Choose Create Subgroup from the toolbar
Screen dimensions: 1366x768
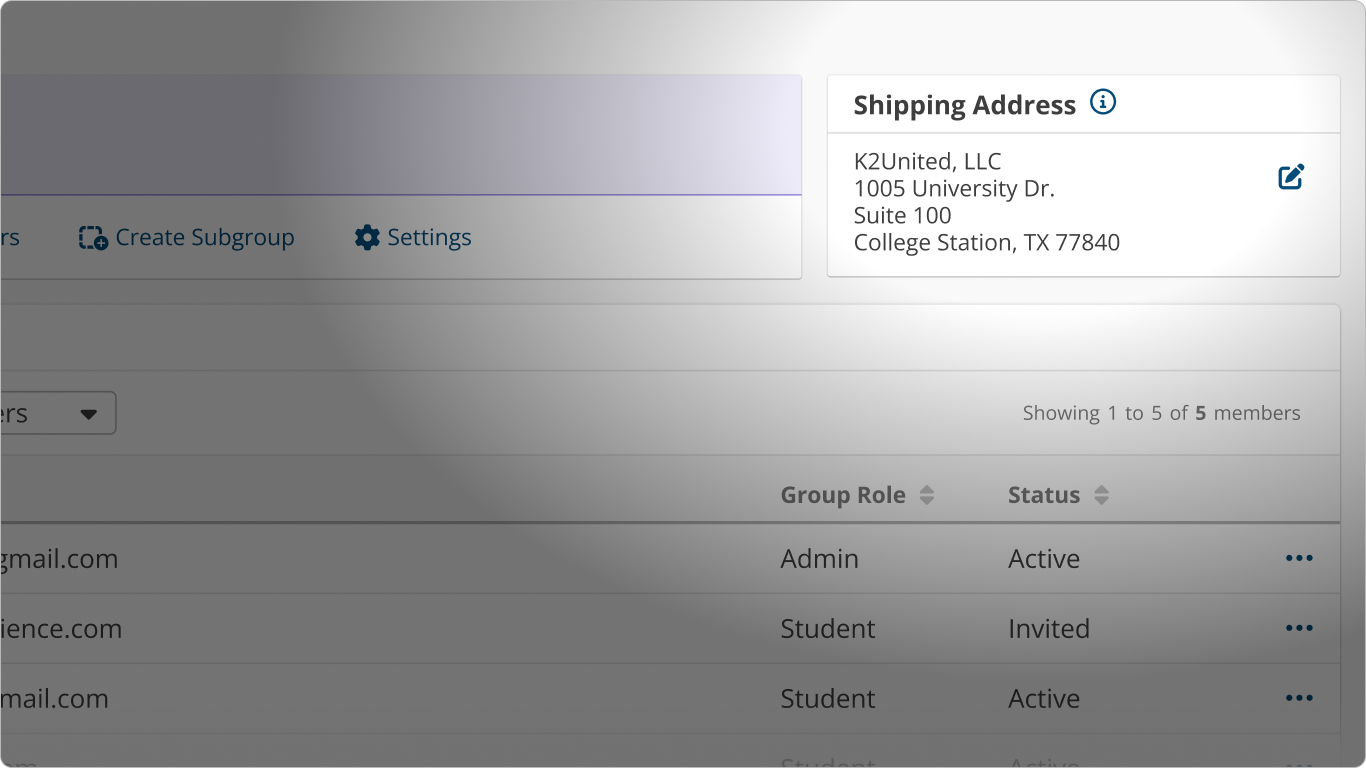(204, 237)
